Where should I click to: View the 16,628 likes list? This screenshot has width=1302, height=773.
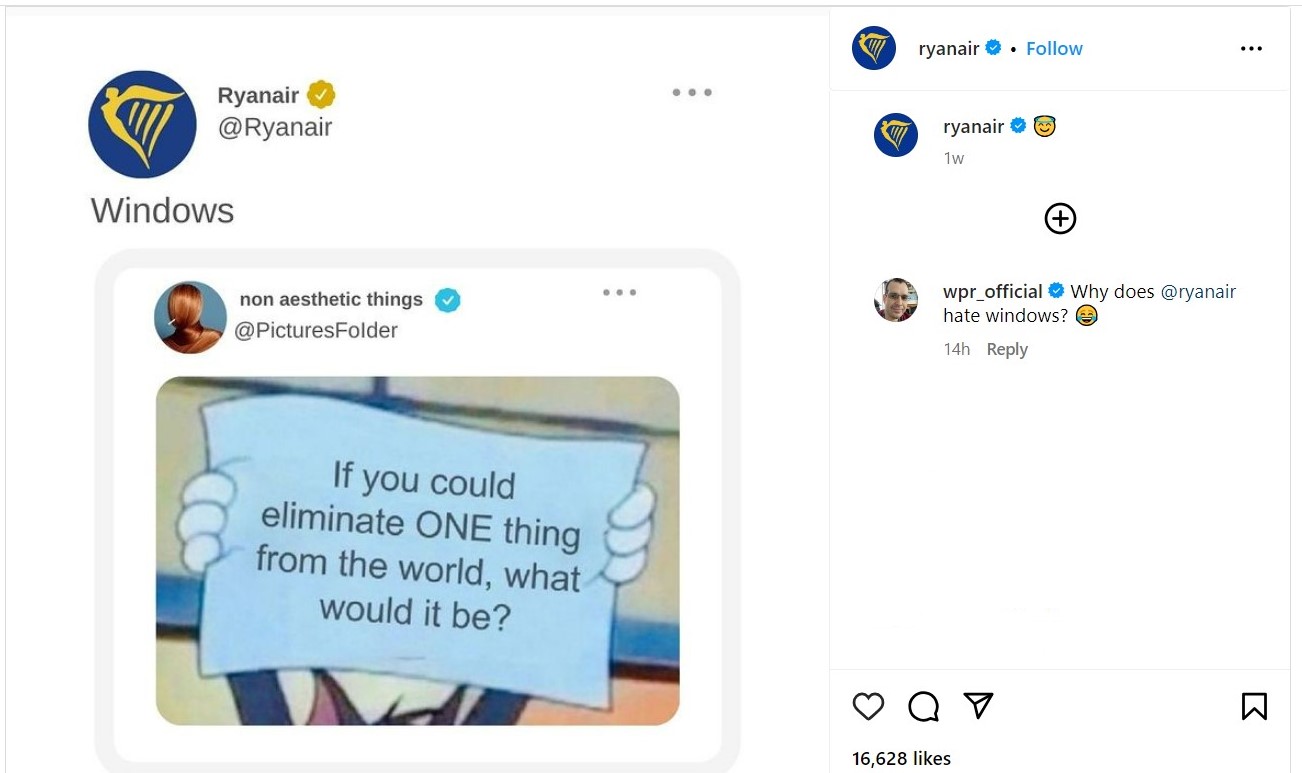tap(901, 758)
